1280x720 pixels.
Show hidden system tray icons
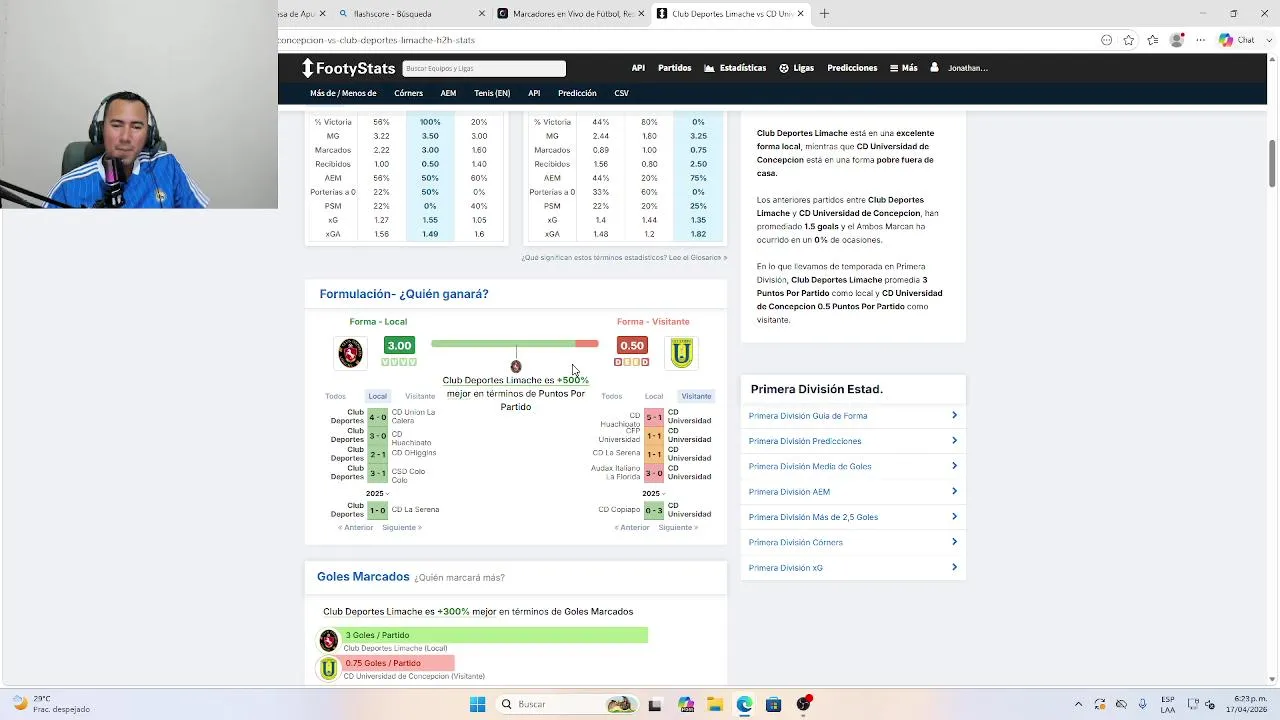click(x=1078, y=704)
